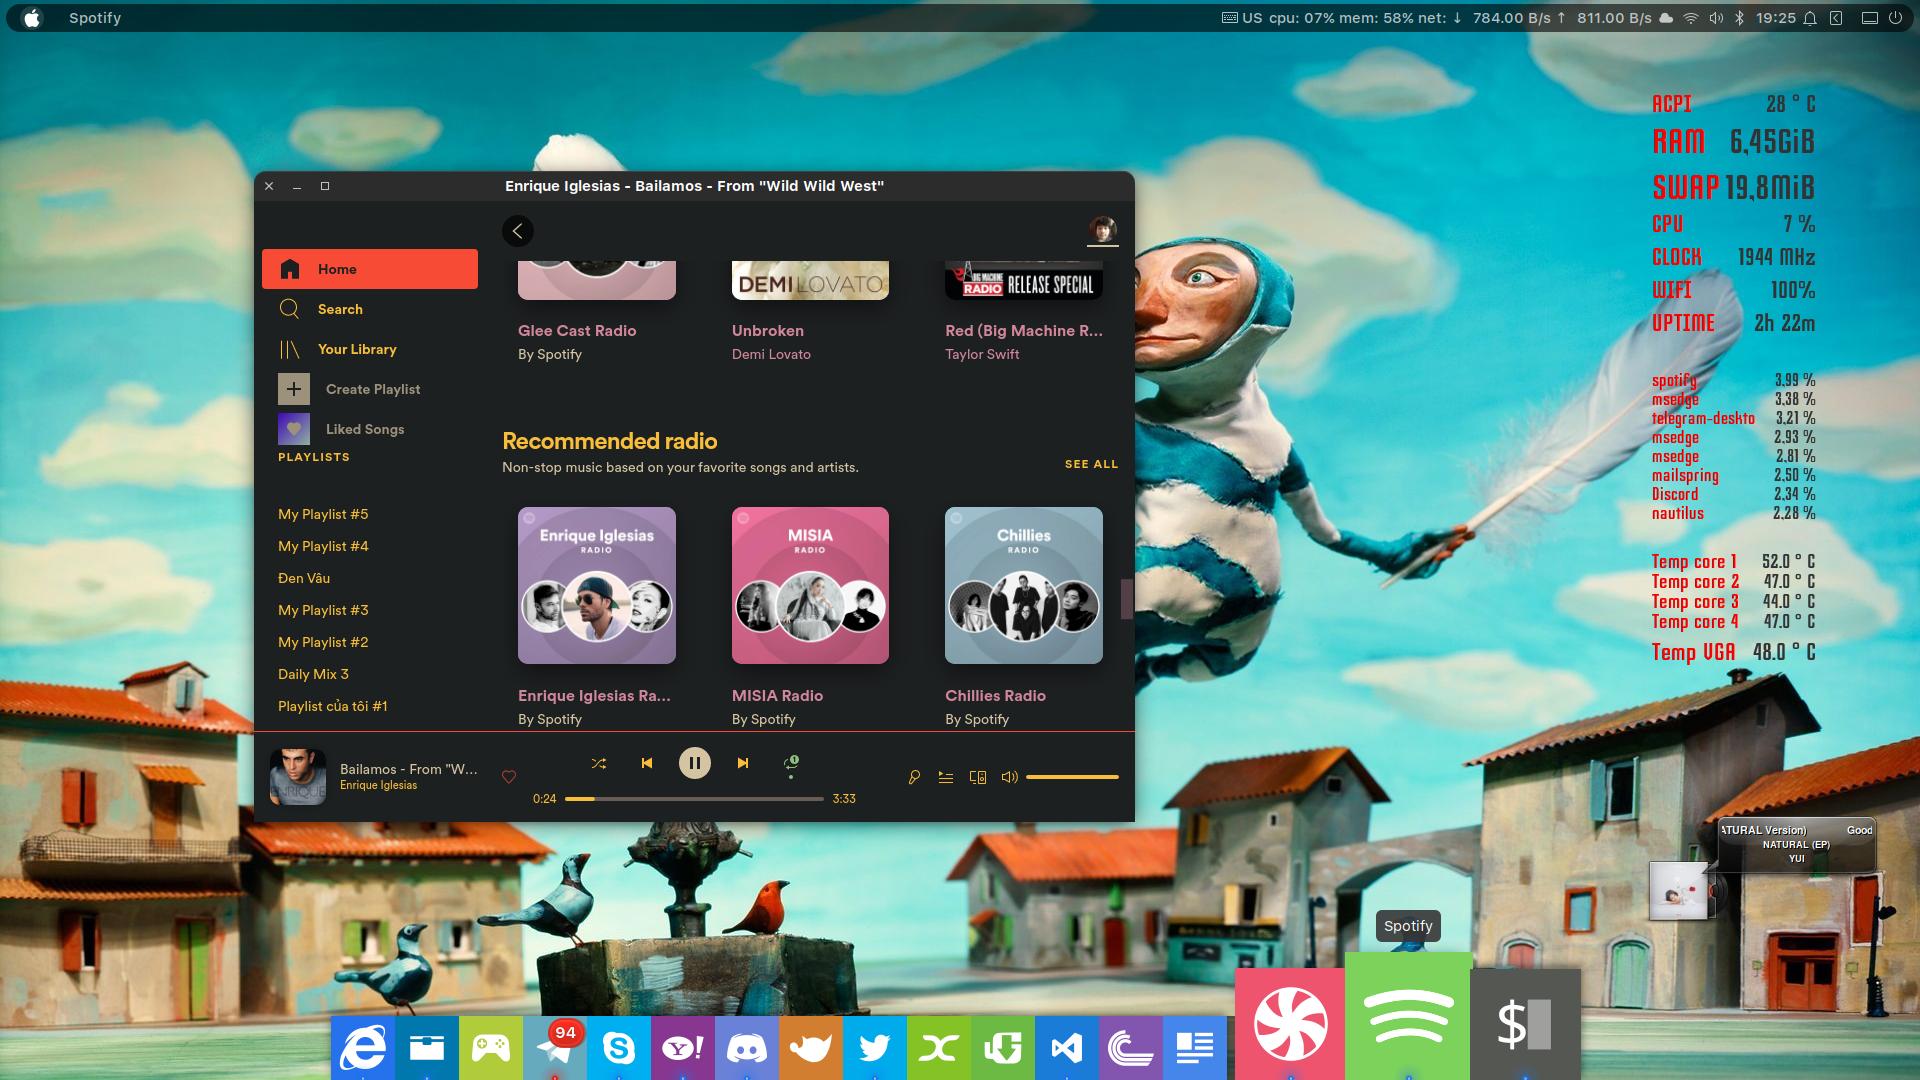Open the play queue
The height and width of the screenshot is (1080, 1920).
pos(946,777)
